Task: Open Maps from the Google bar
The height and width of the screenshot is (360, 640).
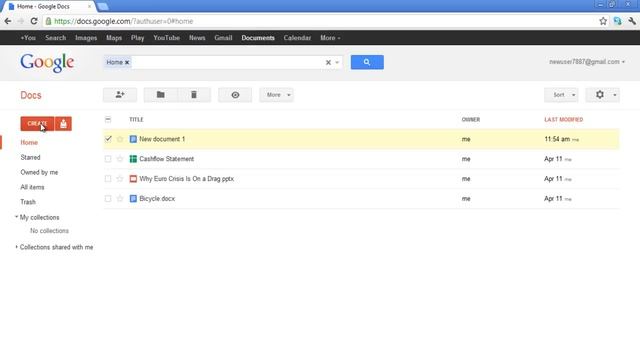Action: [114, 38]
